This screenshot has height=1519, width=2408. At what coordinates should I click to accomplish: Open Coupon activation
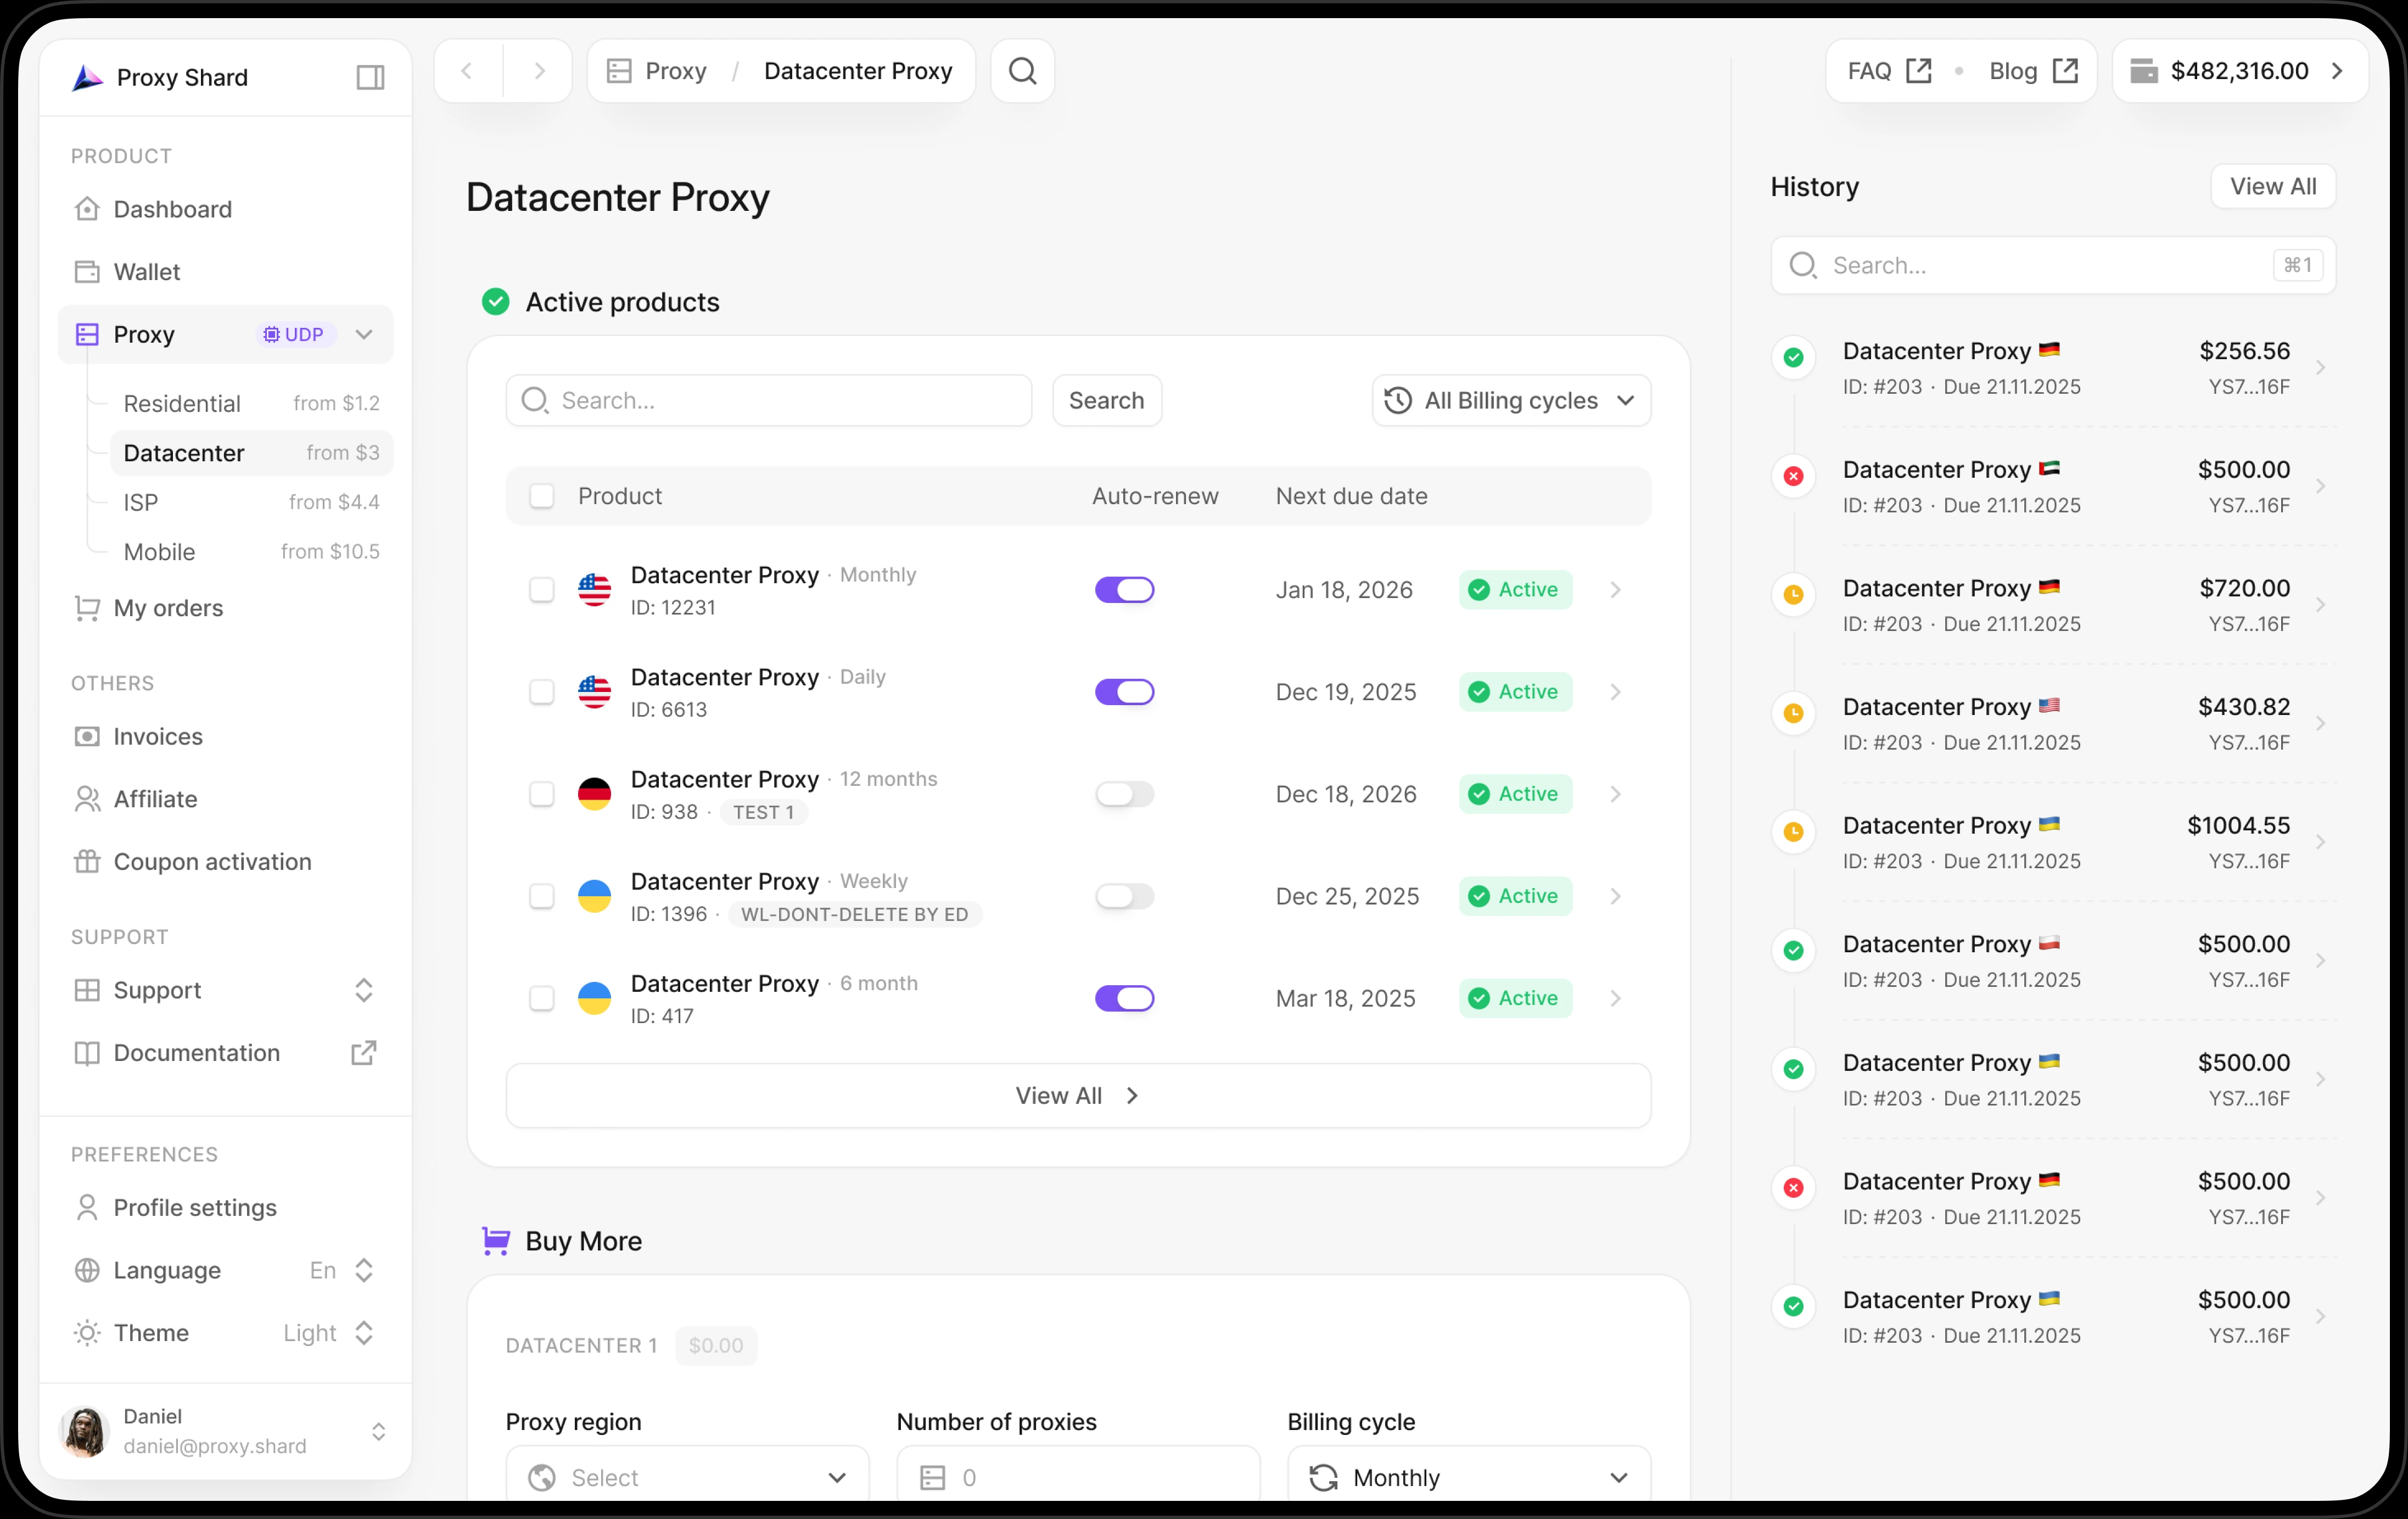coord(226,862)
